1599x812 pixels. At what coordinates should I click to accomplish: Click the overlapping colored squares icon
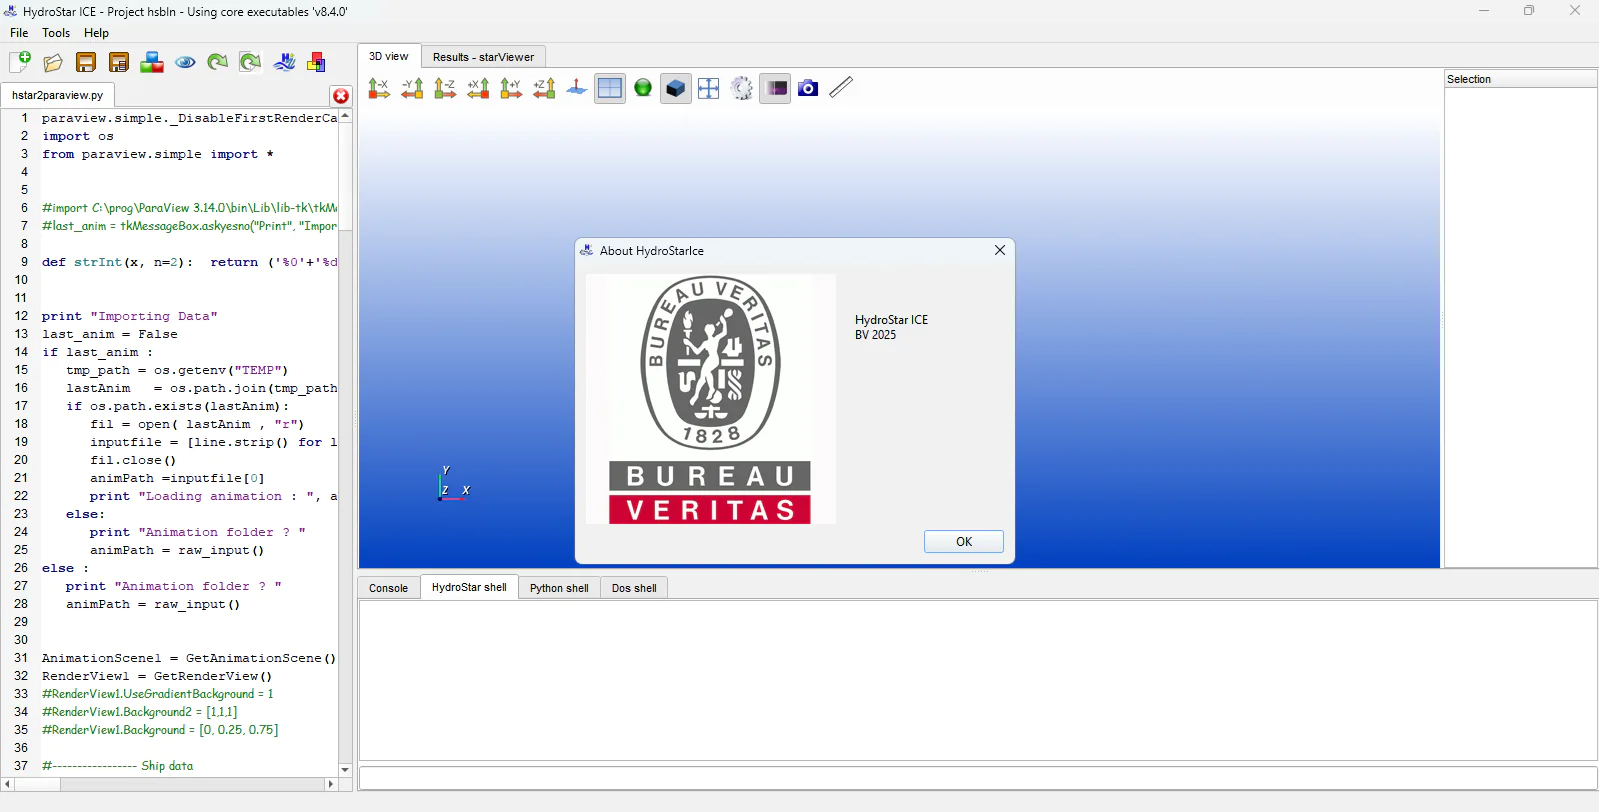click(x=316, y=63)
